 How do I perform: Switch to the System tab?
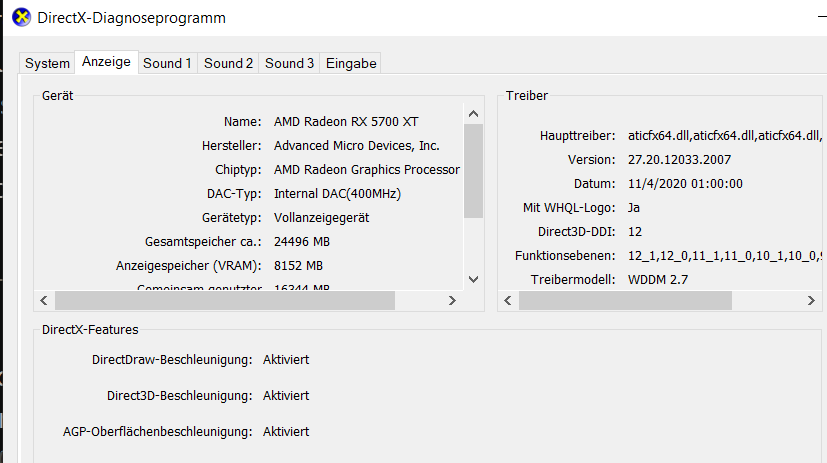(47, 63)
